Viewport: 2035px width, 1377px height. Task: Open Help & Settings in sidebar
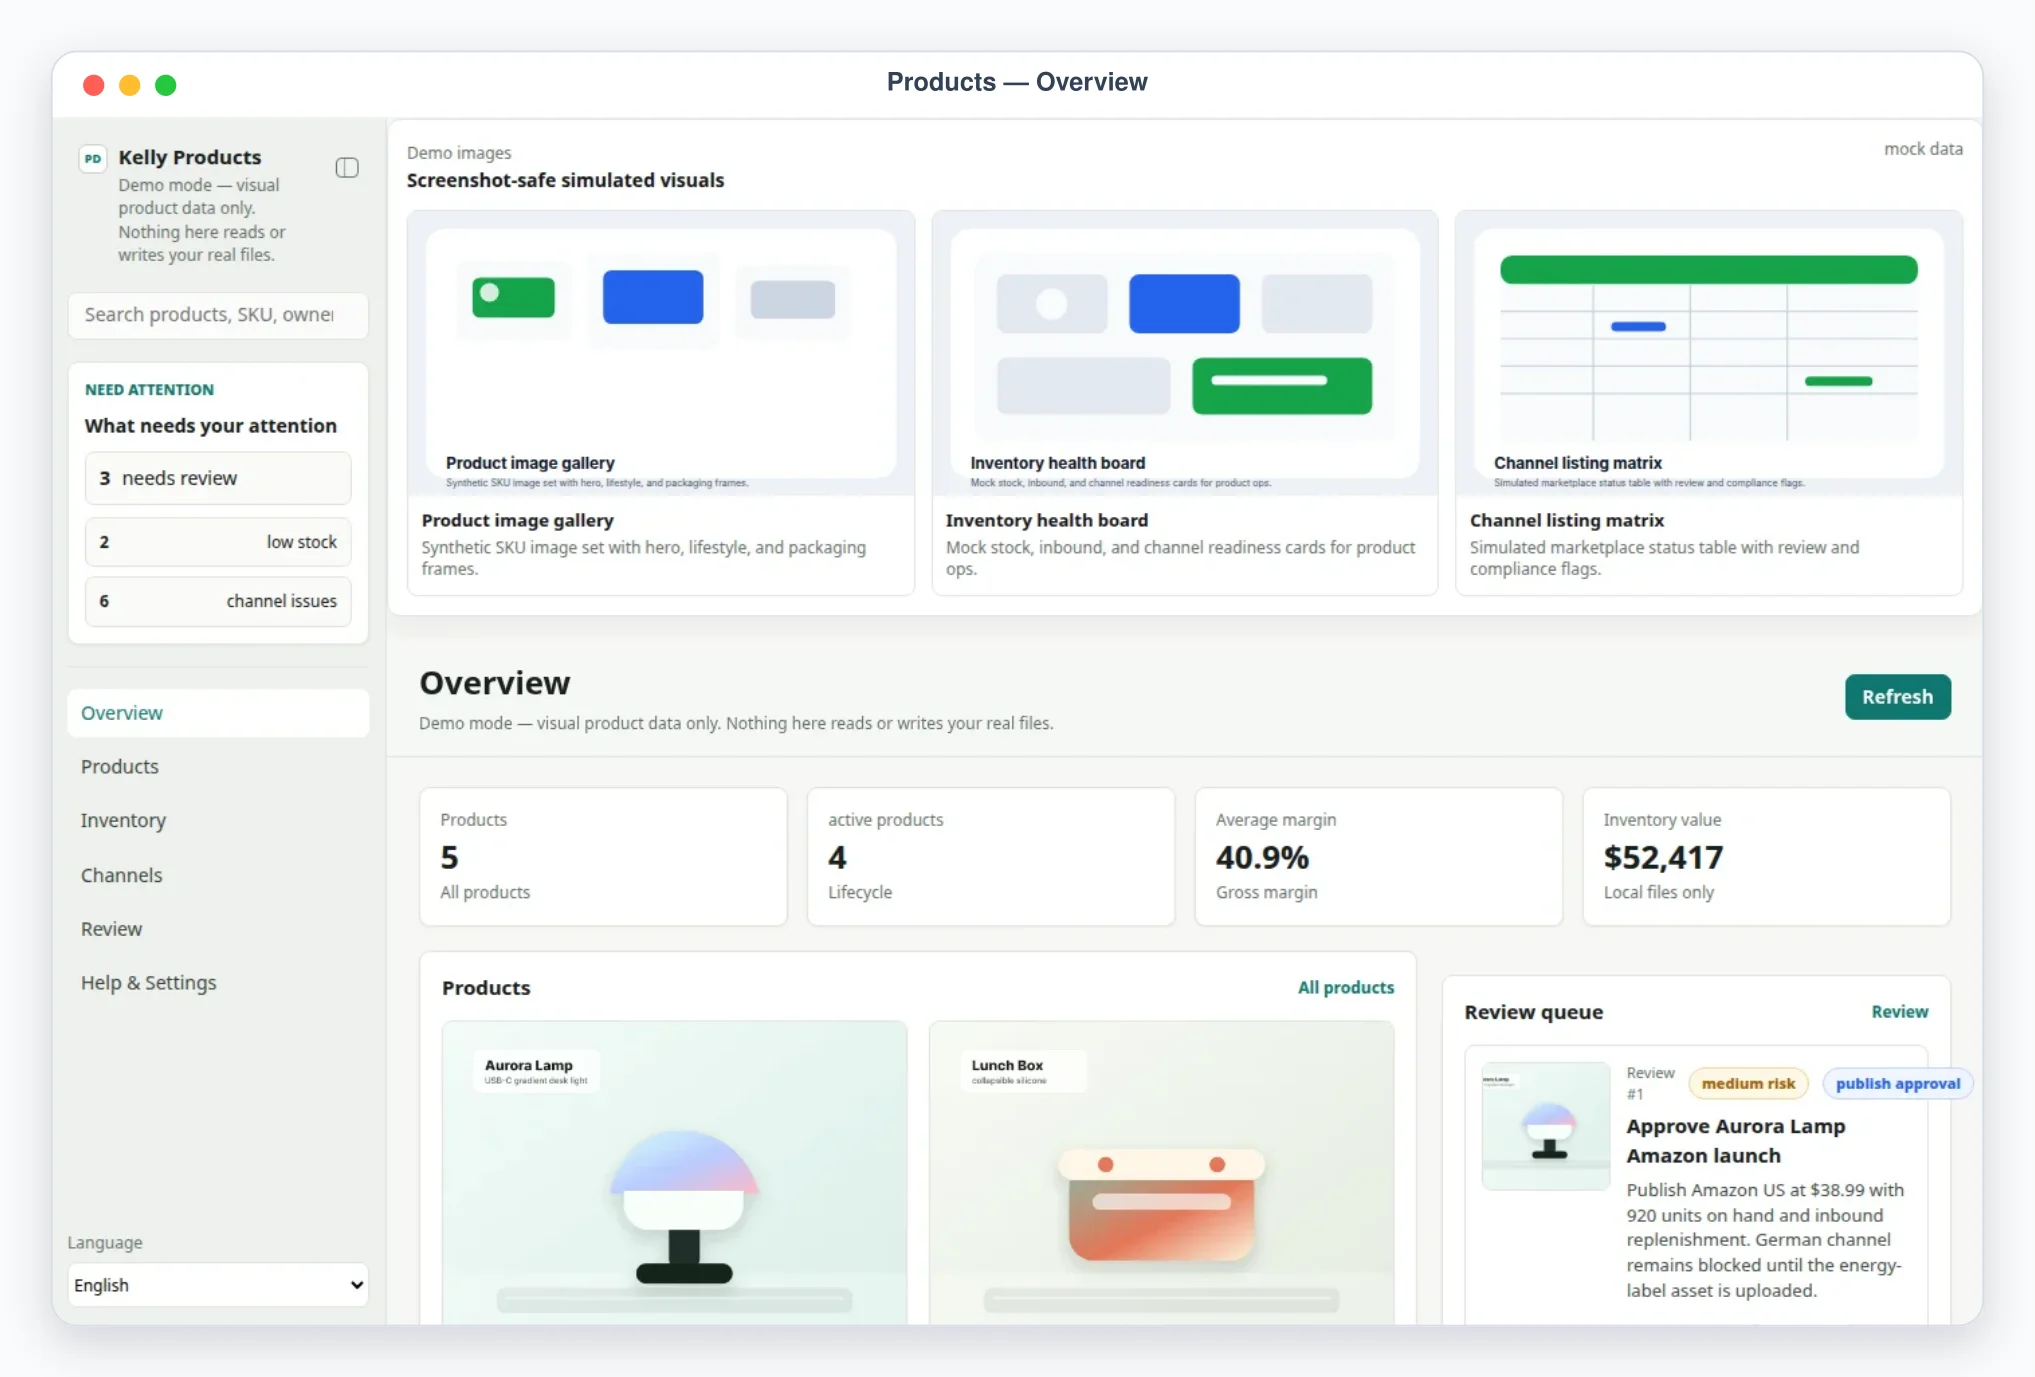148,983
